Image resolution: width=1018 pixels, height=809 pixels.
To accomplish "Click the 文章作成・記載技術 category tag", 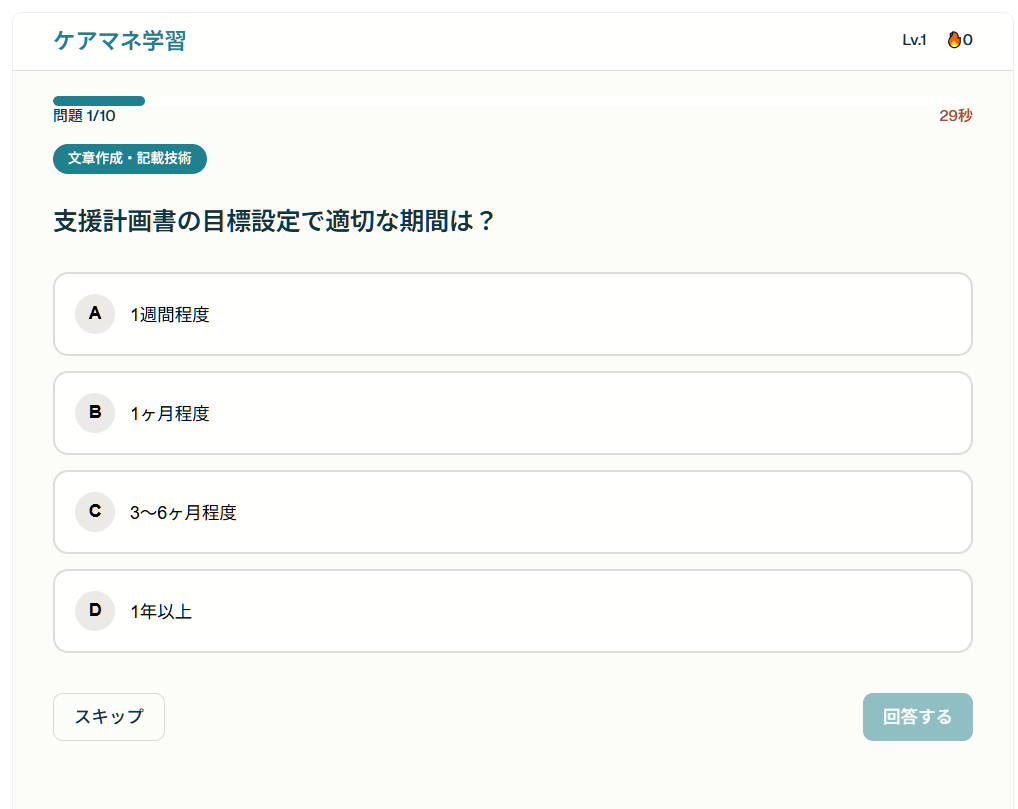I will [x=130, y=159].
